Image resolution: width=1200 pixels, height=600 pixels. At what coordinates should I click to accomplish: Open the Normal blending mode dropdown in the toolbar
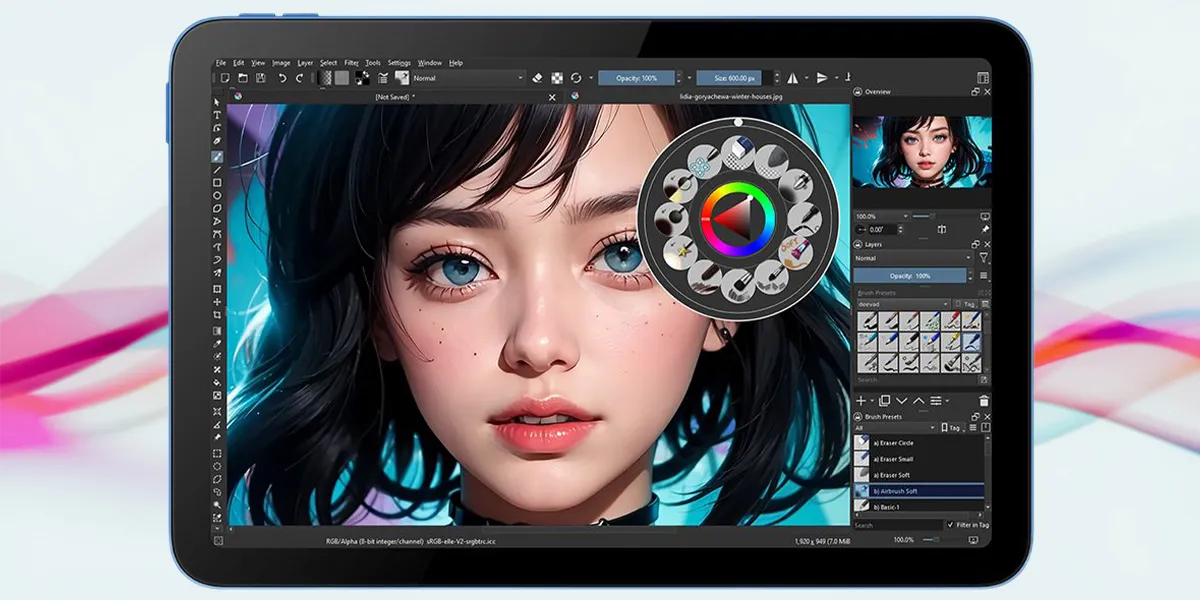coord(466,78)
